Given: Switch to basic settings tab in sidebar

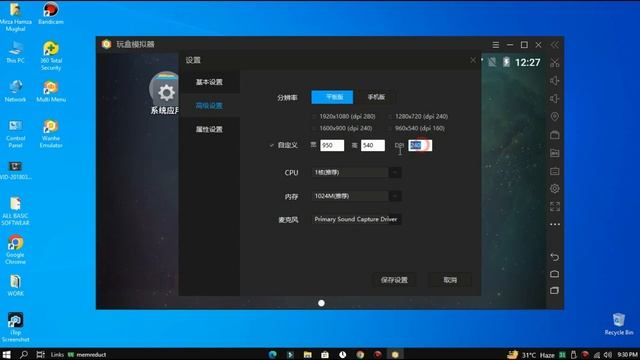Looking at the screenshot, I should (x=209, y=82).
